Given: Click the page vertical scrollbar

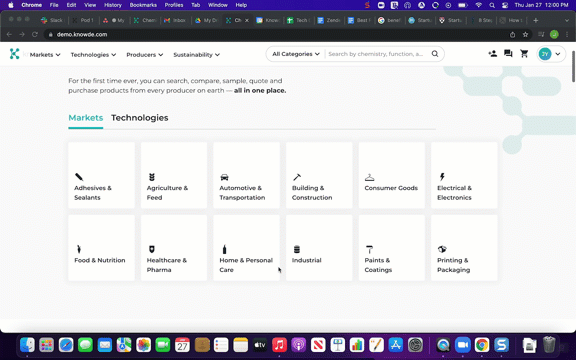Looking at the screenshot, I should tap(573, 66).
